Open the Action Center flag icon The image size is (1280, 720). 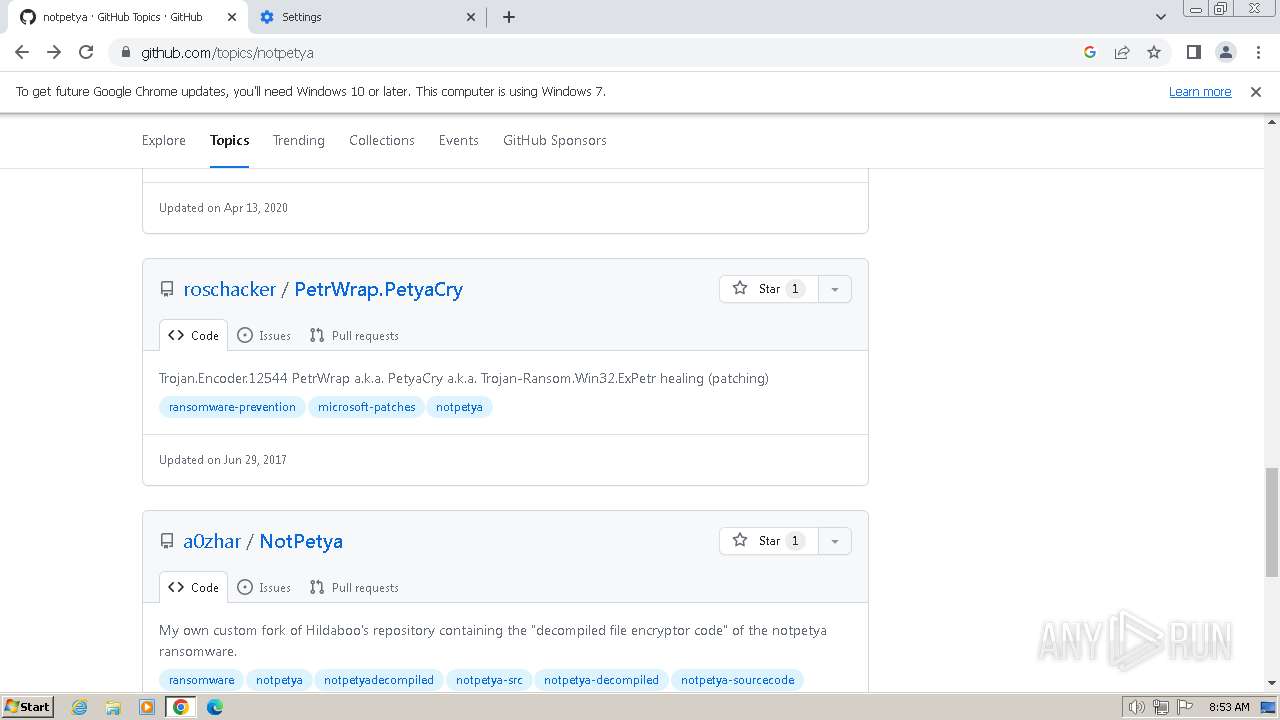point(1184,707)
